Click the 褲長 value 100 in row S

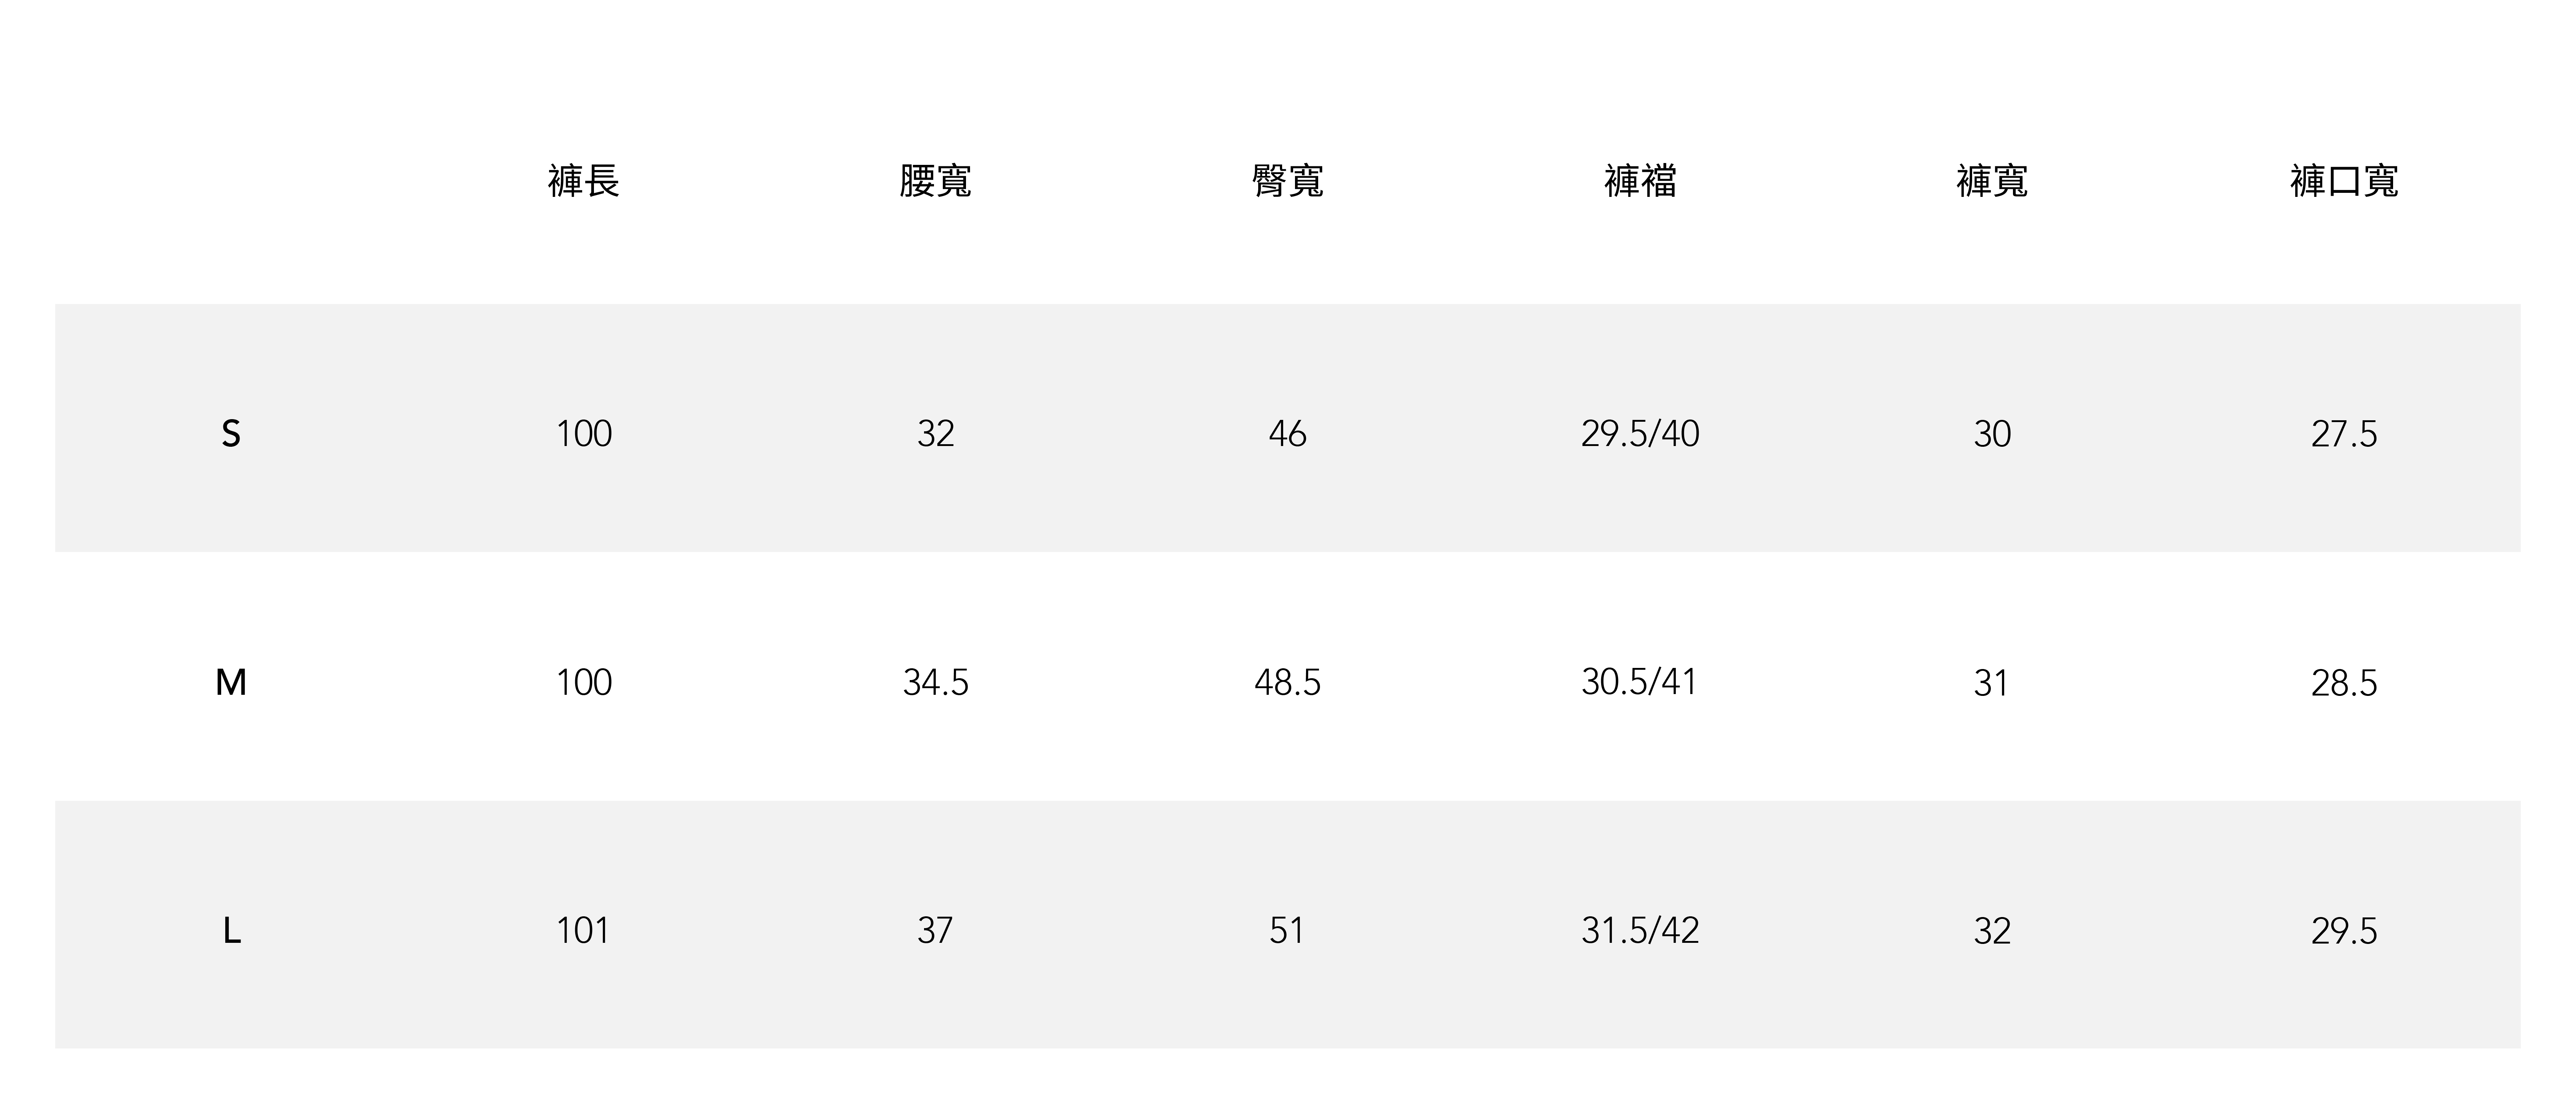[584, 434]
